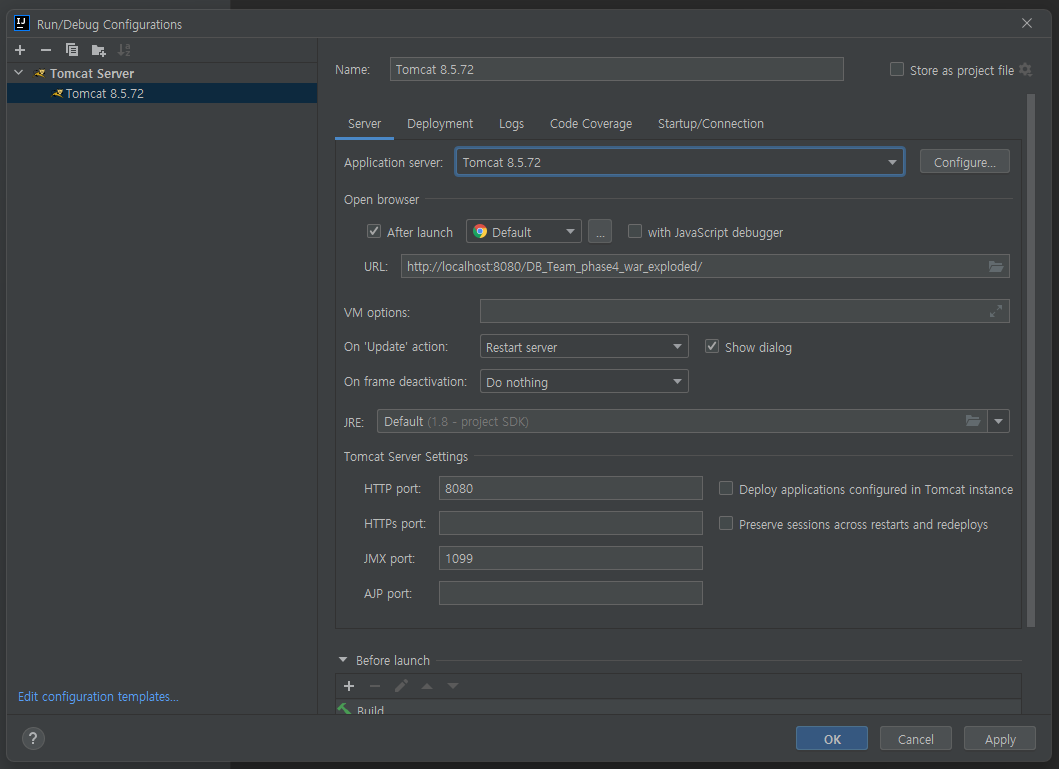The height and width of the screenshot is (769, 1059).
Task: Open the help for this dialog
Action: click(33, 738)
